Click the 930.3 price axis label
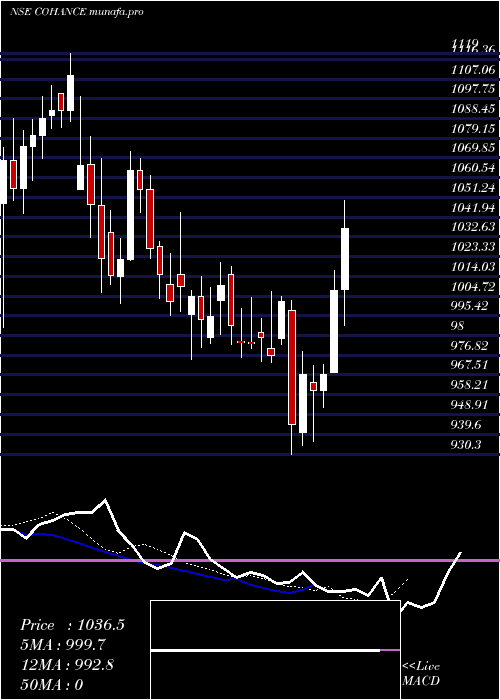The width and height of the screenshot is (500, 700). tap(467, 444)
